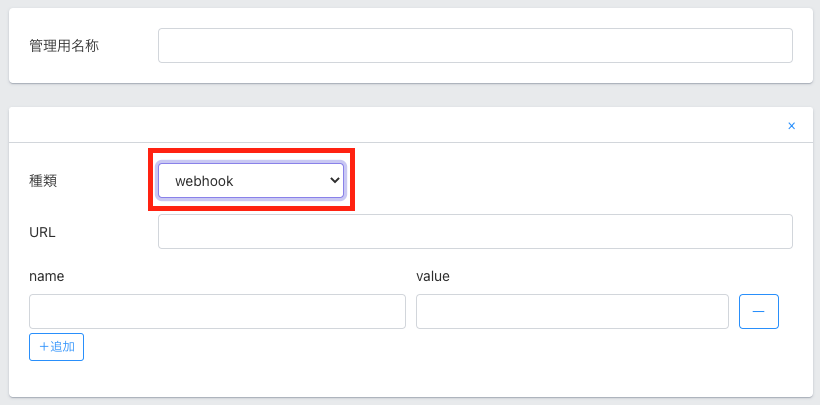
Task: Click the blank space right of the 種類 dropdown
Action: click(x=570, y=181)
